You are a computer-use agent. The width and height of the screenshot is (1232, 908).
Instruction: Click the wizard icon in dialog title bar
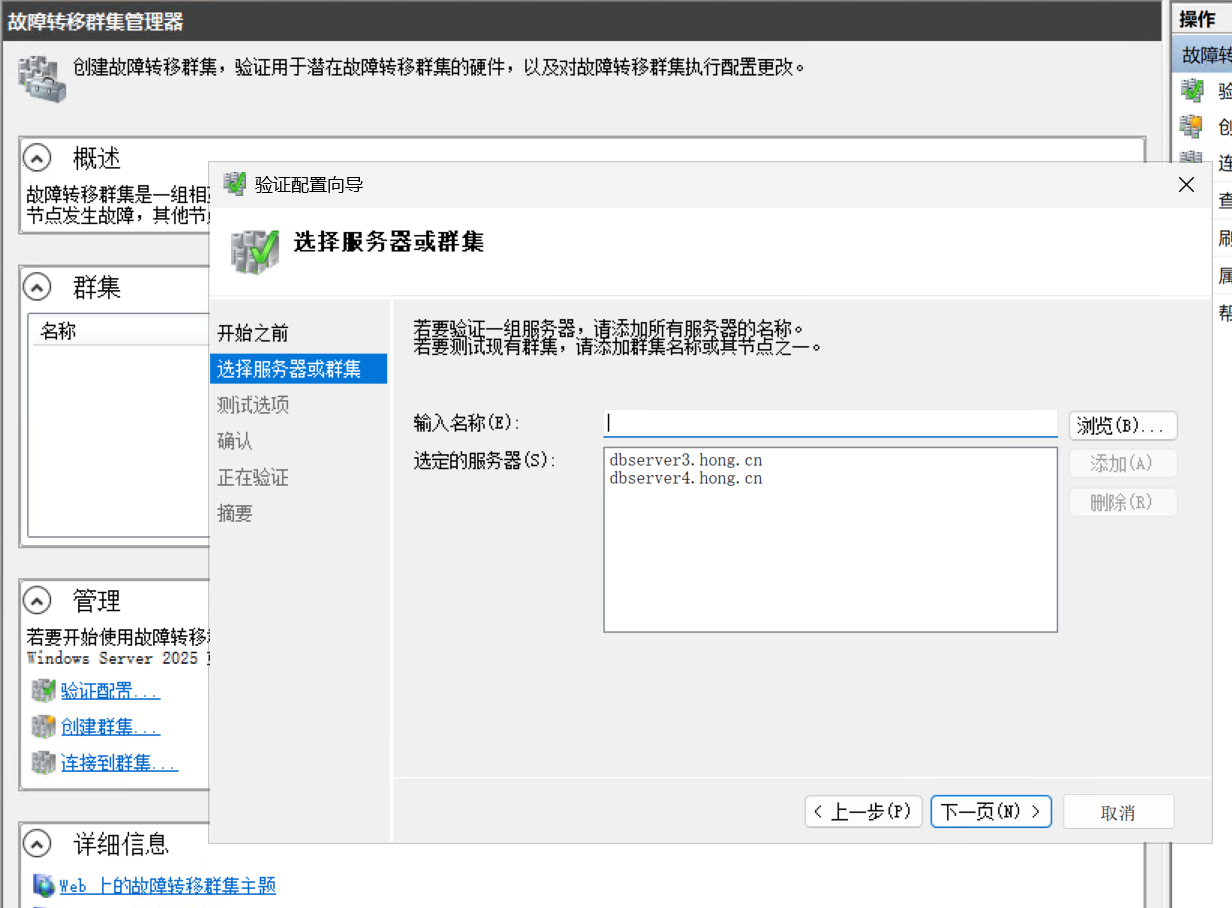(235, 184)
